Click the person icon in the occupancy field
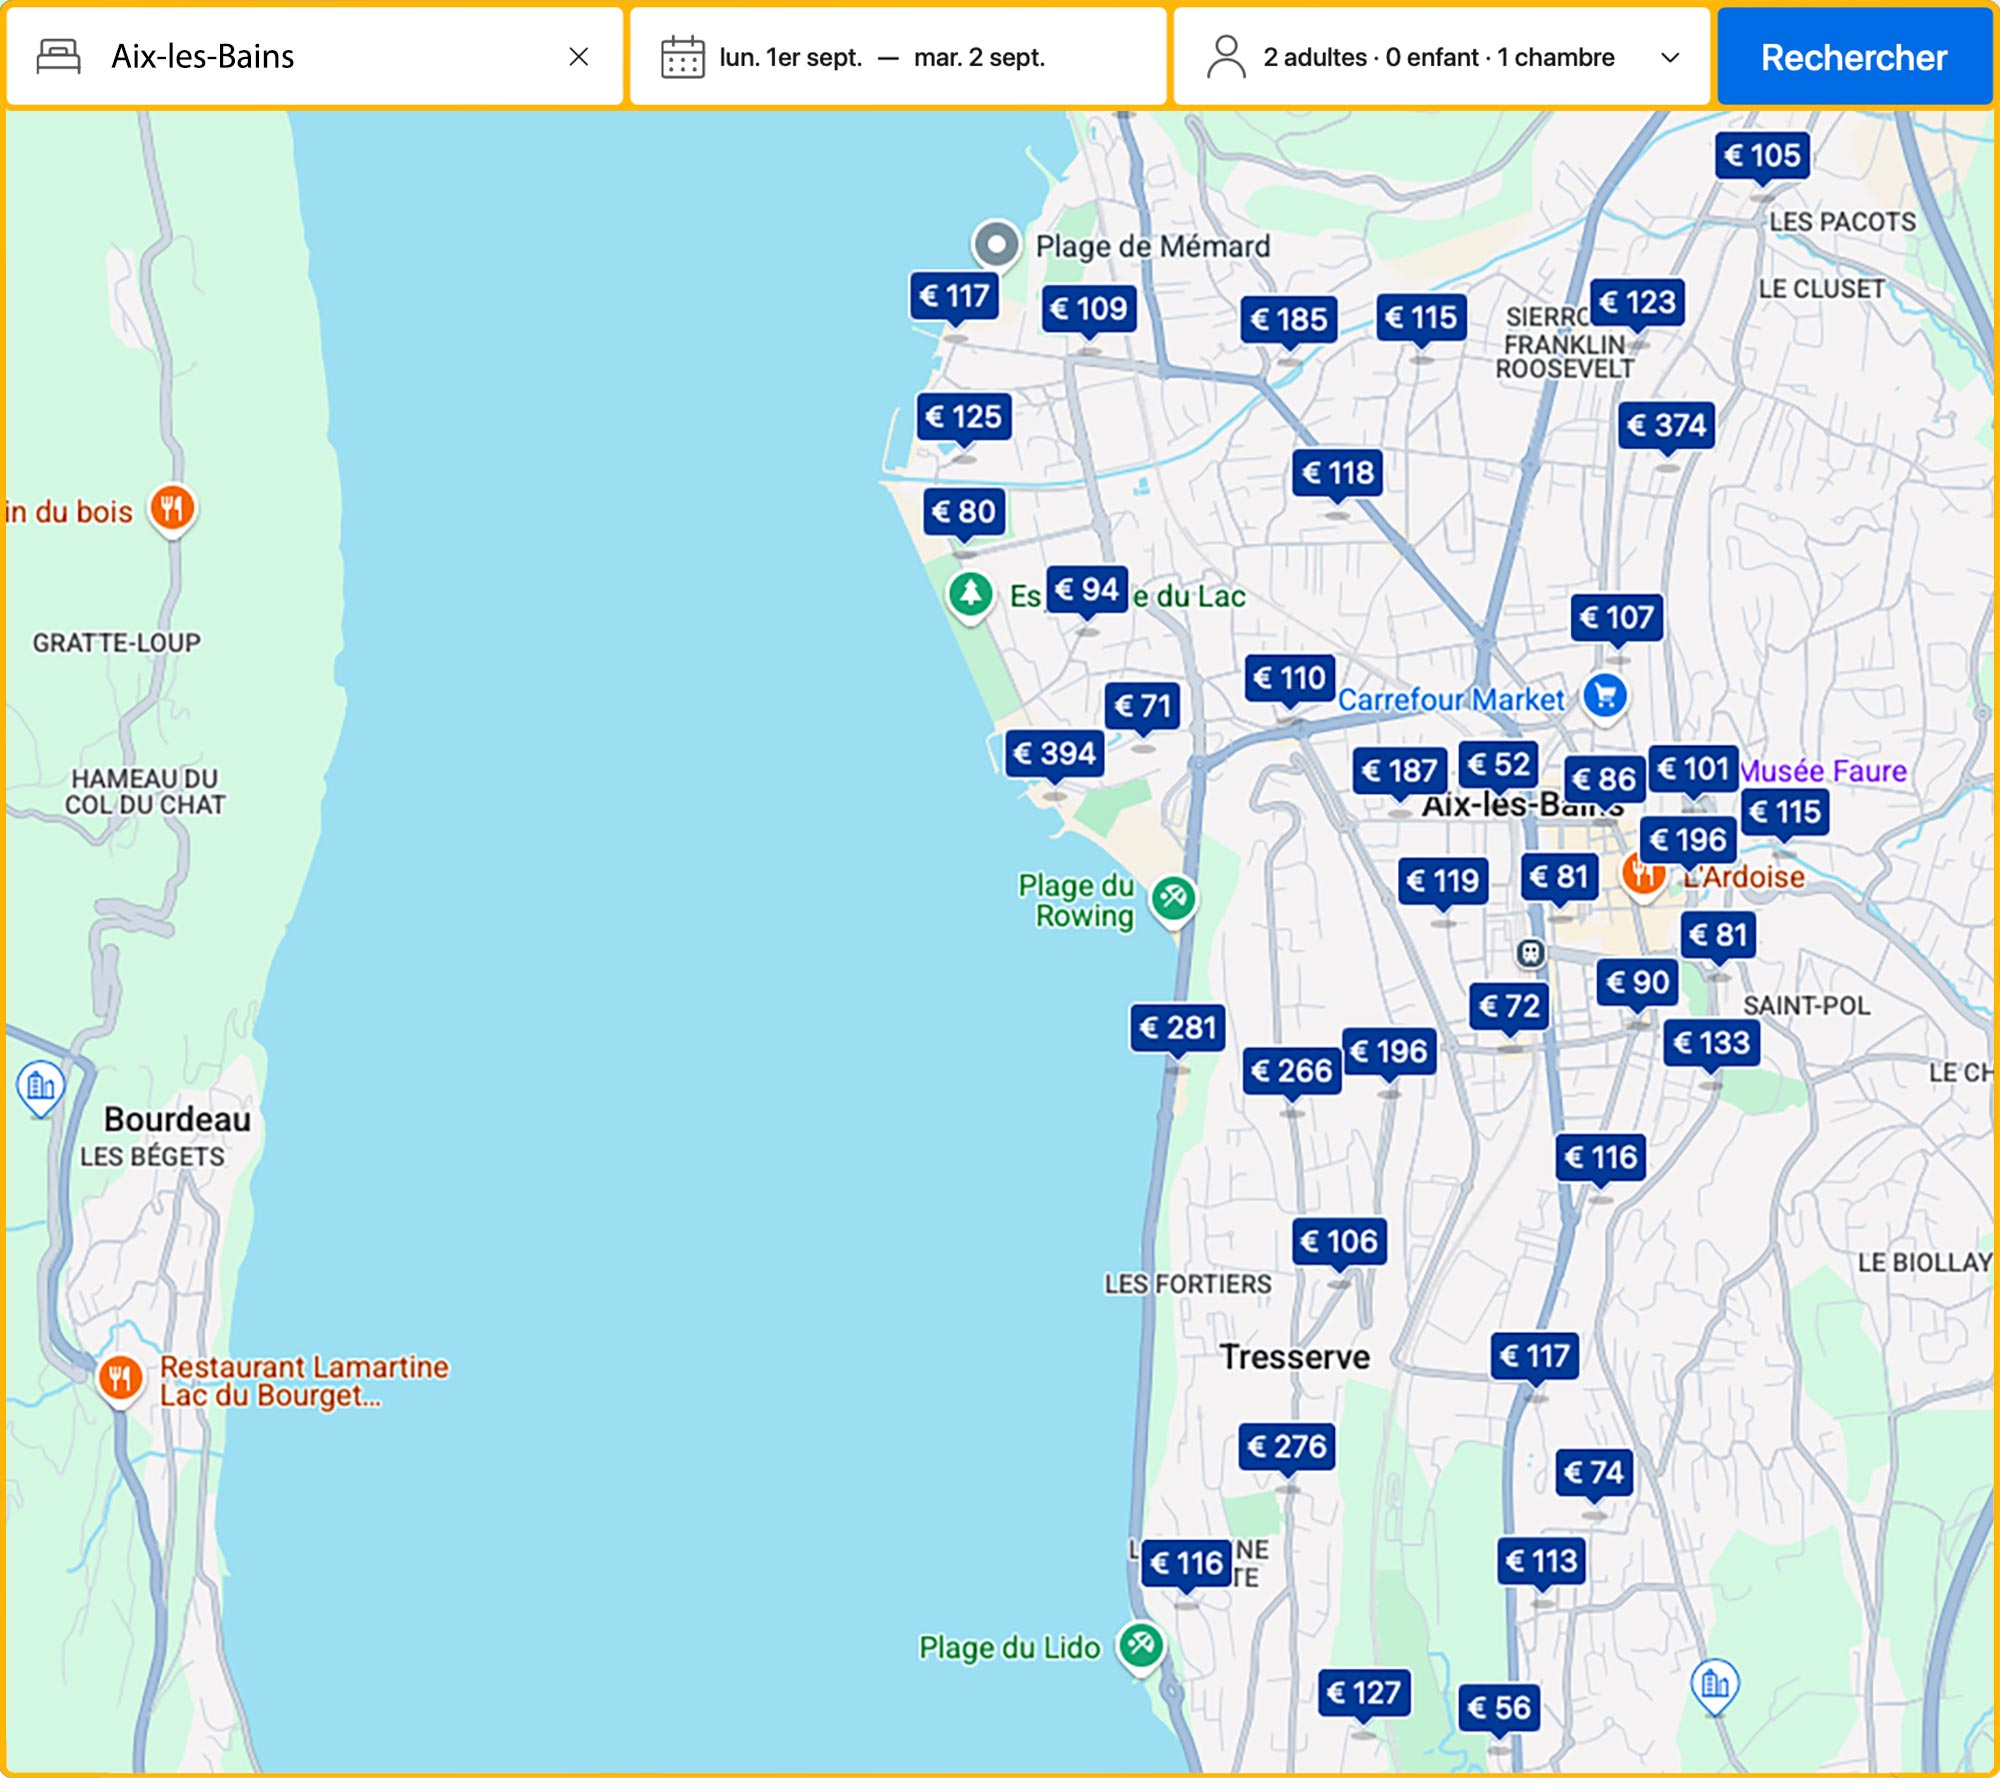The width and height of the screenshot is (2000, 1778). coord(1225,57)
